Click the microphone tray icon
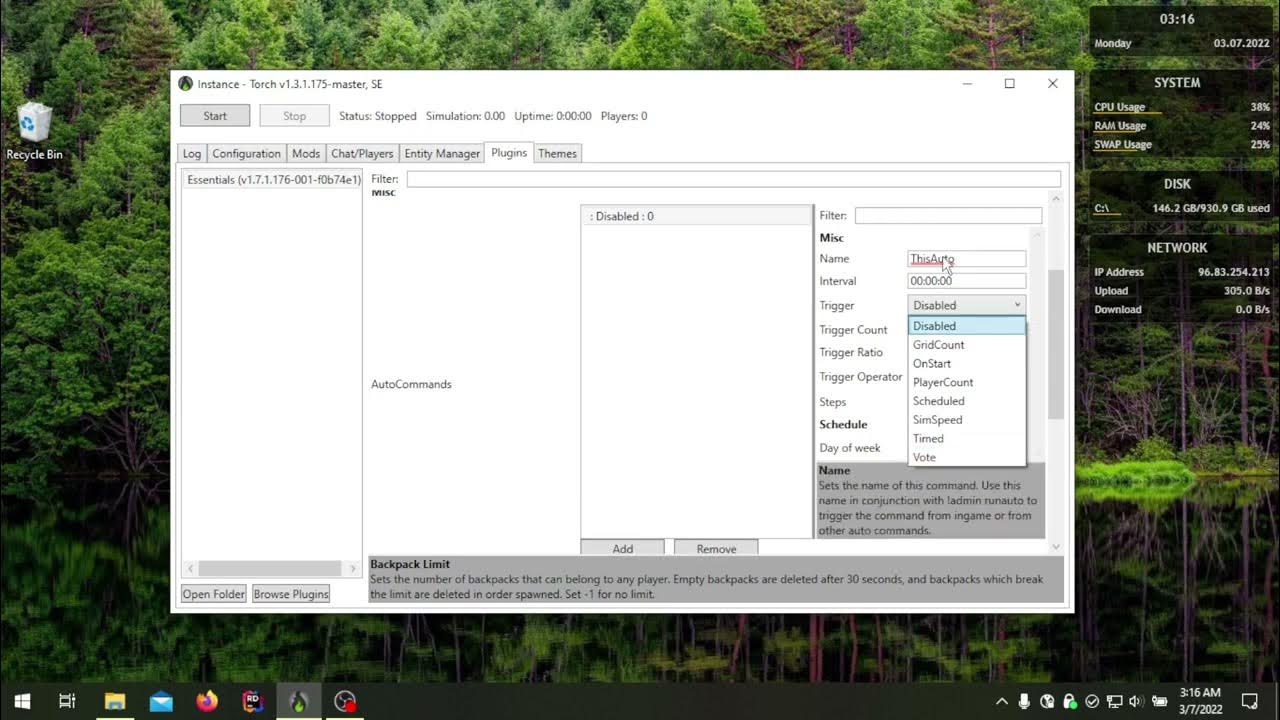This screenshot has width=1280, height=720. click(x=1025, y=701)
